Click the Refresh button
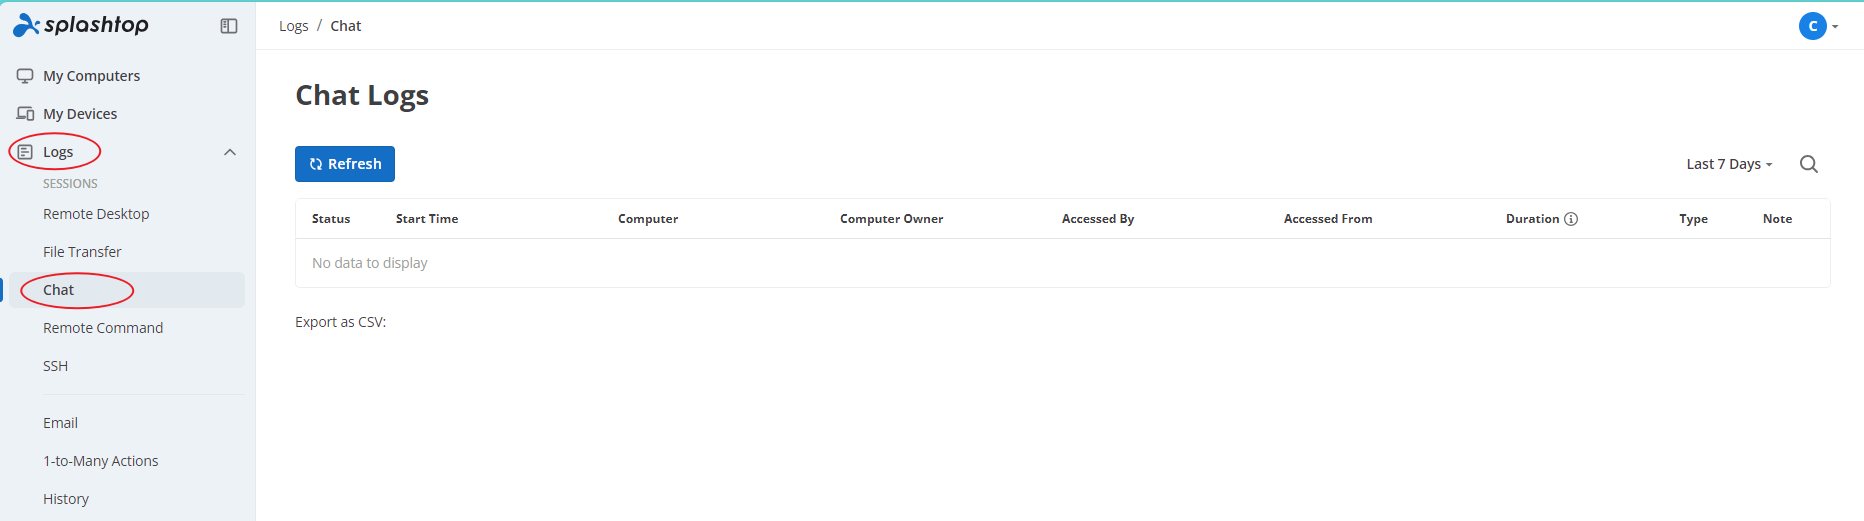This screenshot has height=521, width=1864. point(345,164)
